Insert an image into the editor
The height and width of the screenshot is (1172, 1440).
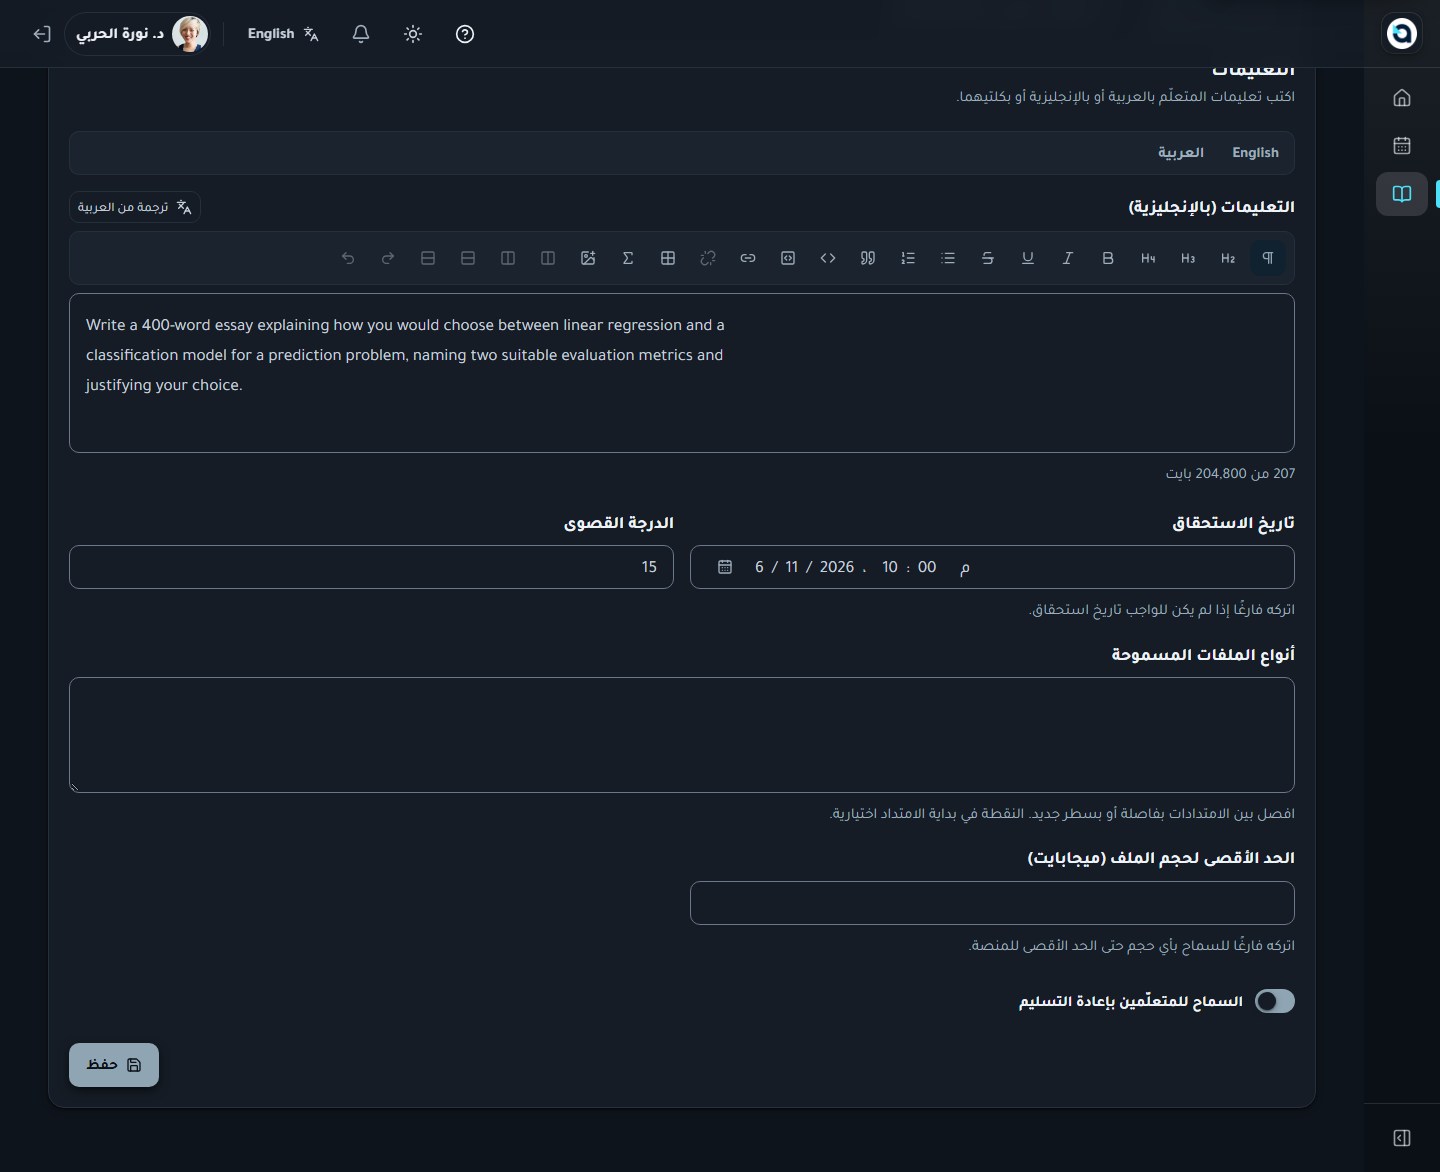pos(588,258)
